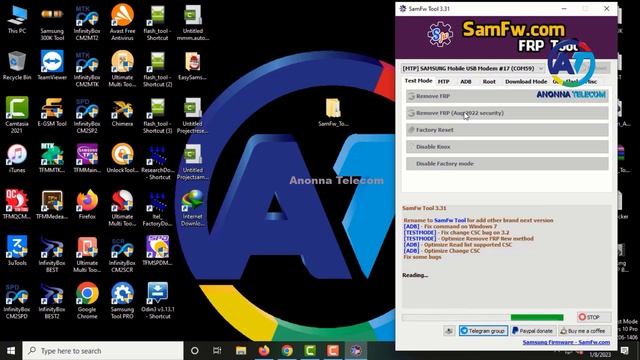Image resolution: width=640 pixels, height=360 pixels.
Task: Click the green progress bar in SamFw Tool
Action: tap(537, 318)
